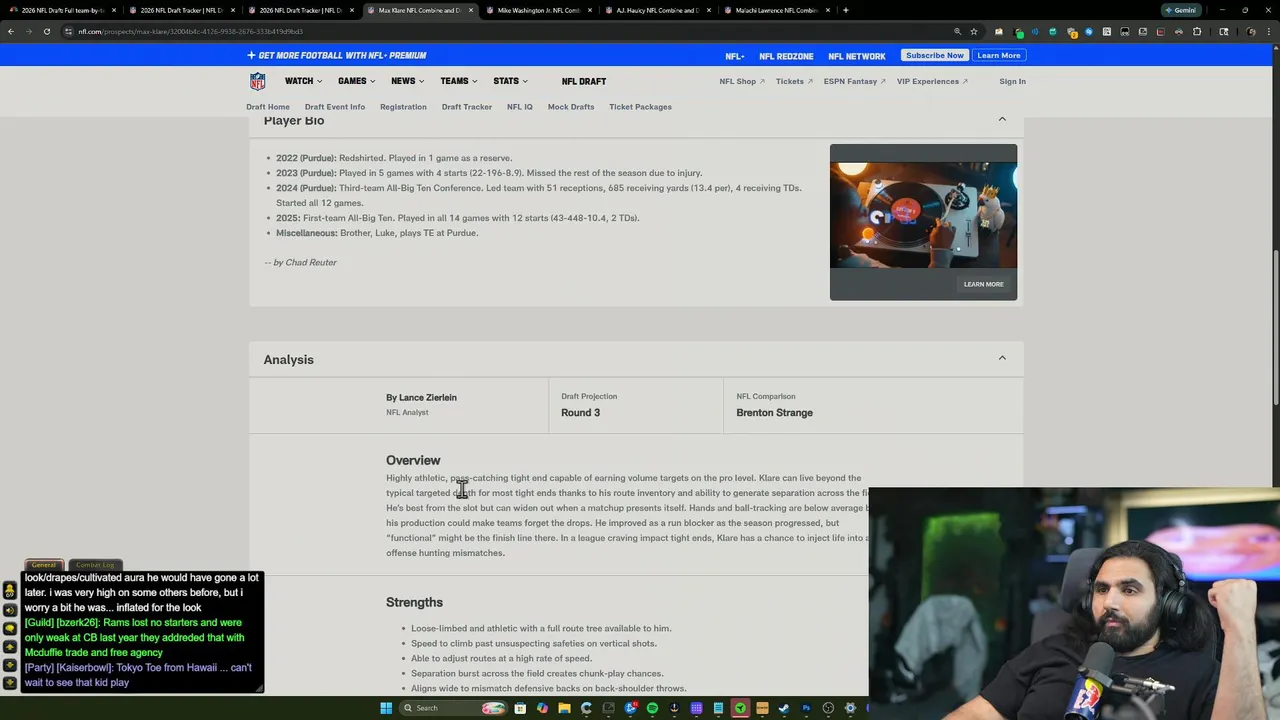Open the Chrome extensions puzzle icon
This screenshot has height=720, width=1280.
click(x=1197, y=31)
